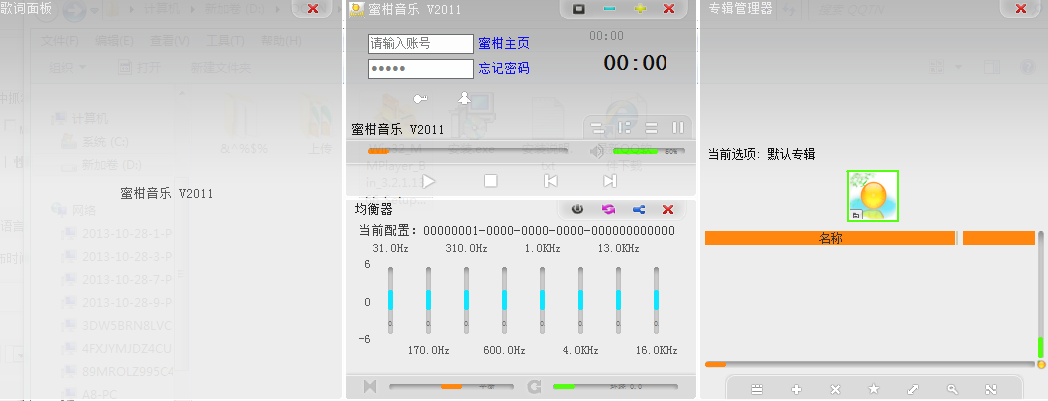Open 帮助(H) menu in background Explorer
The image size is (1048, 401).
281,41
